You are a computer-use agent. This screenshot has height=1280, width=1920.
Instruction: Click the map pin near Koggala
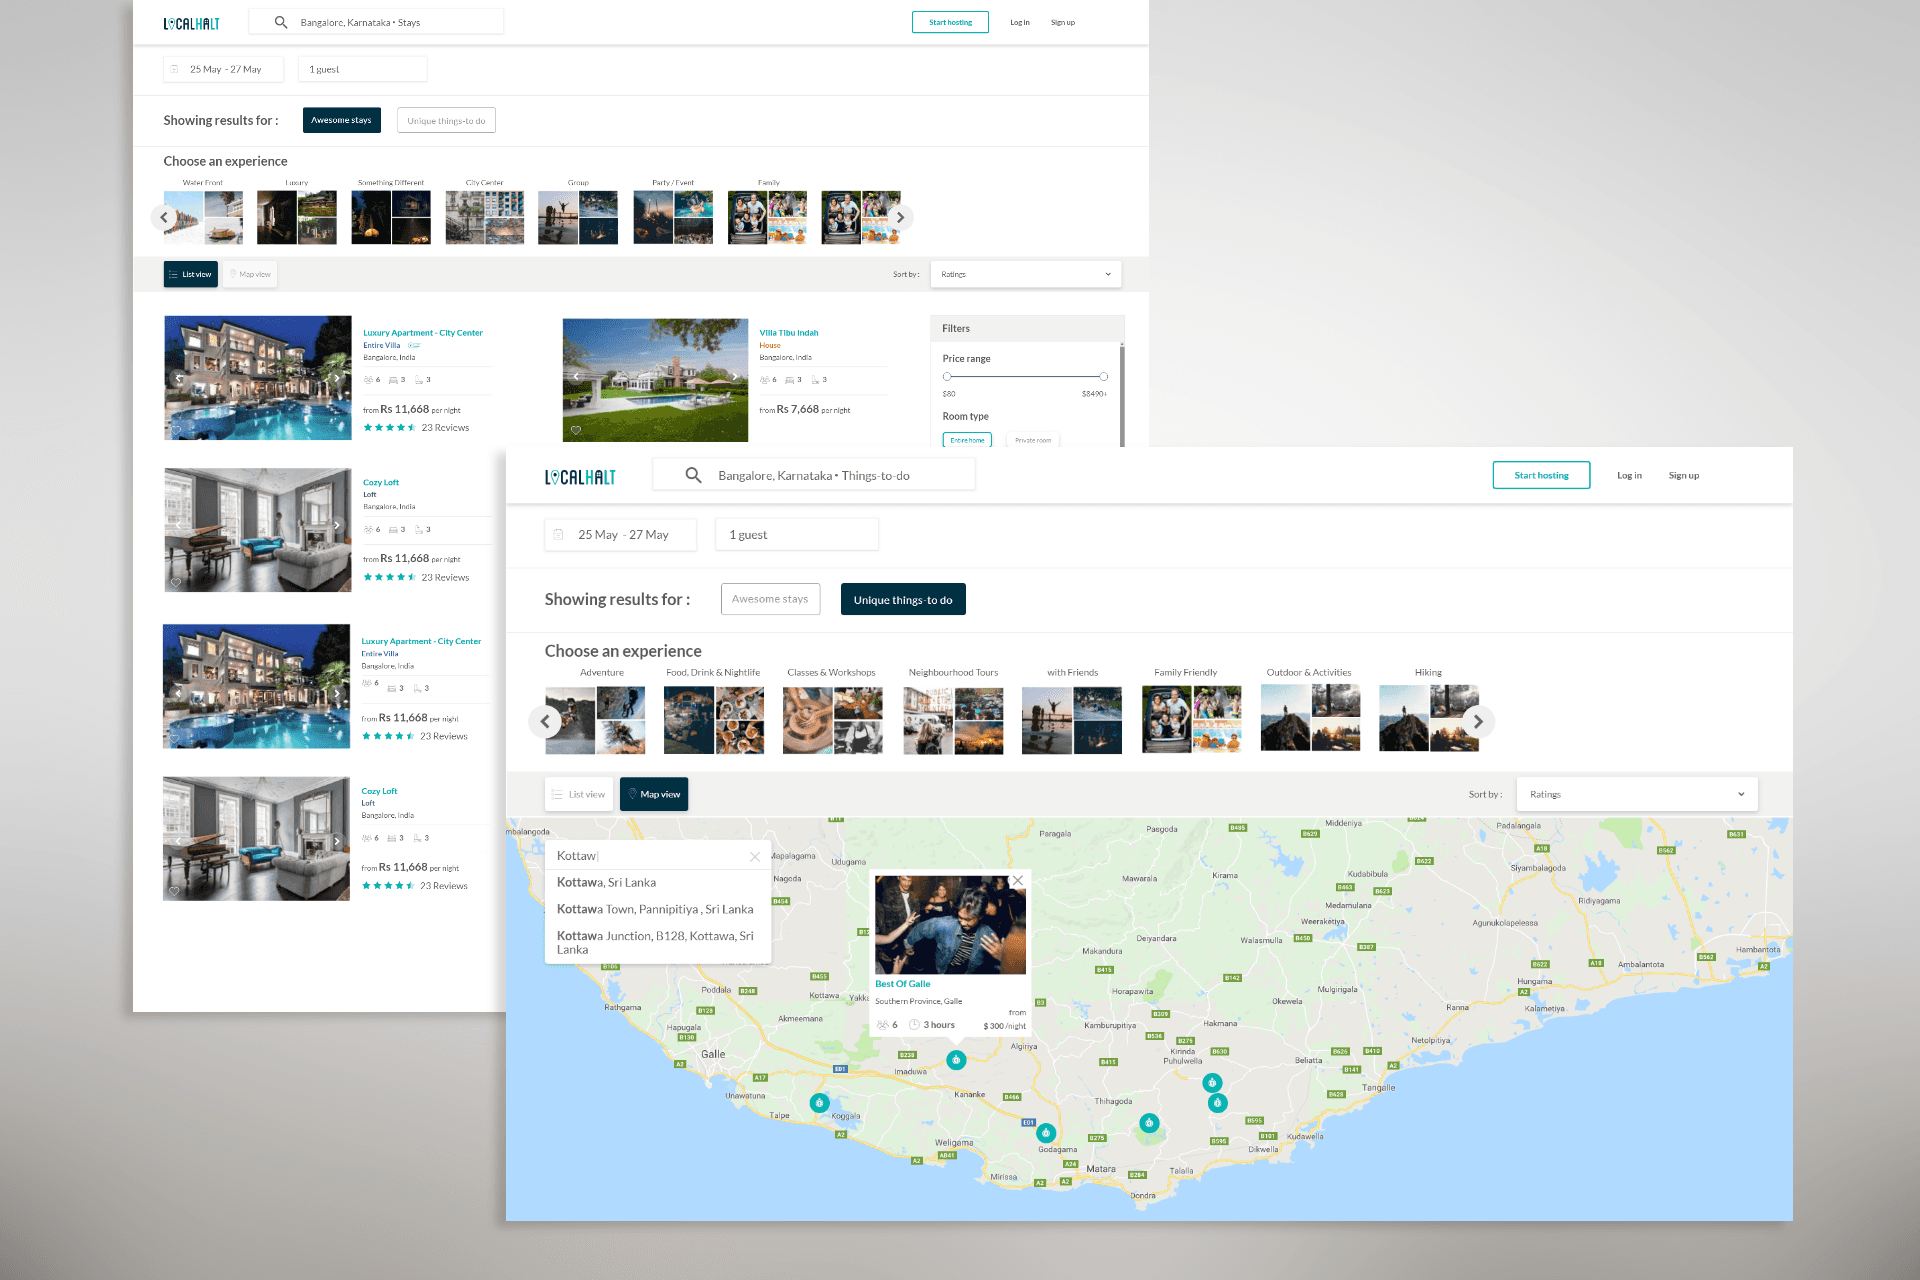coord(819,1103)
